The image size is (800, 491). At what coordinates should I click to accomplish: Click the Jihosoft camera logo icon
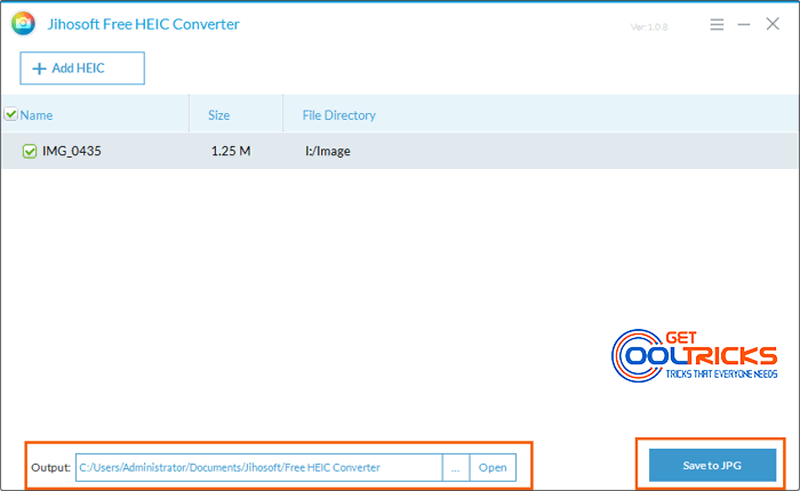(x=23, y=23)
